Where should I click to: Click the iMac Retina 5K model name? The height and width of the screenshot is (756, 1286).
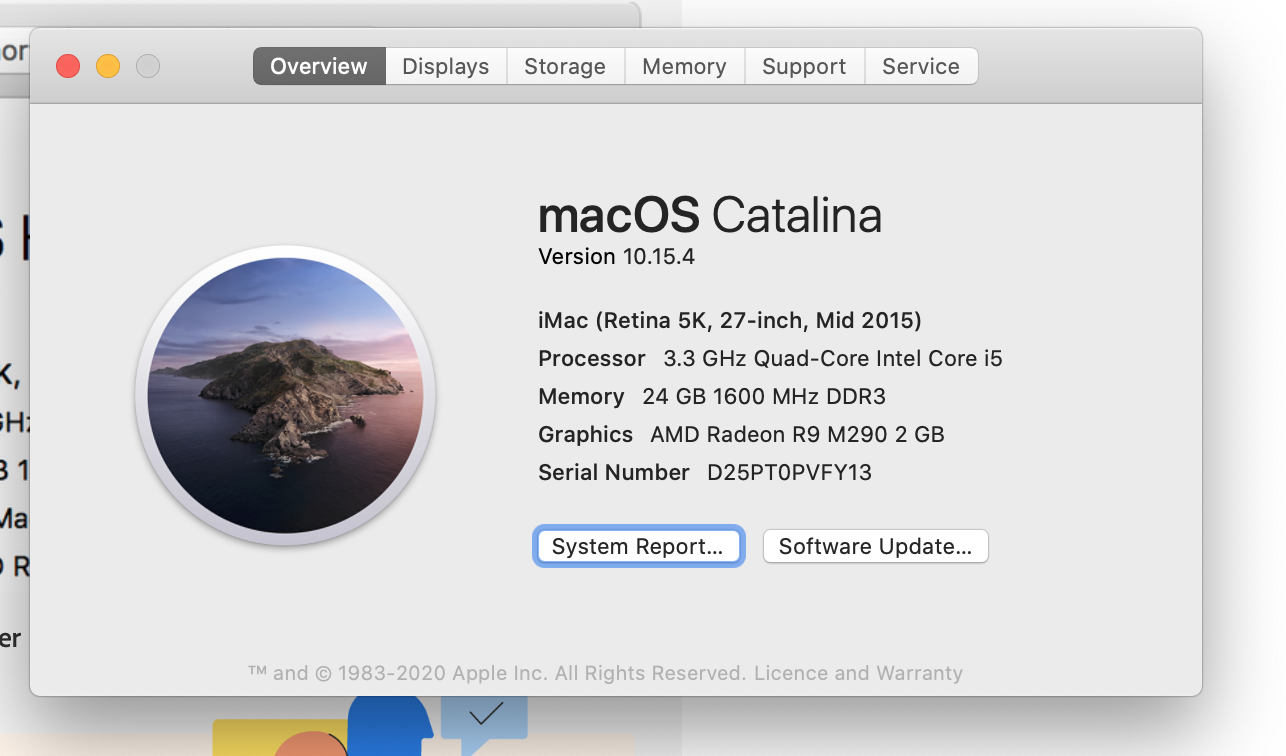coord(729,320)
